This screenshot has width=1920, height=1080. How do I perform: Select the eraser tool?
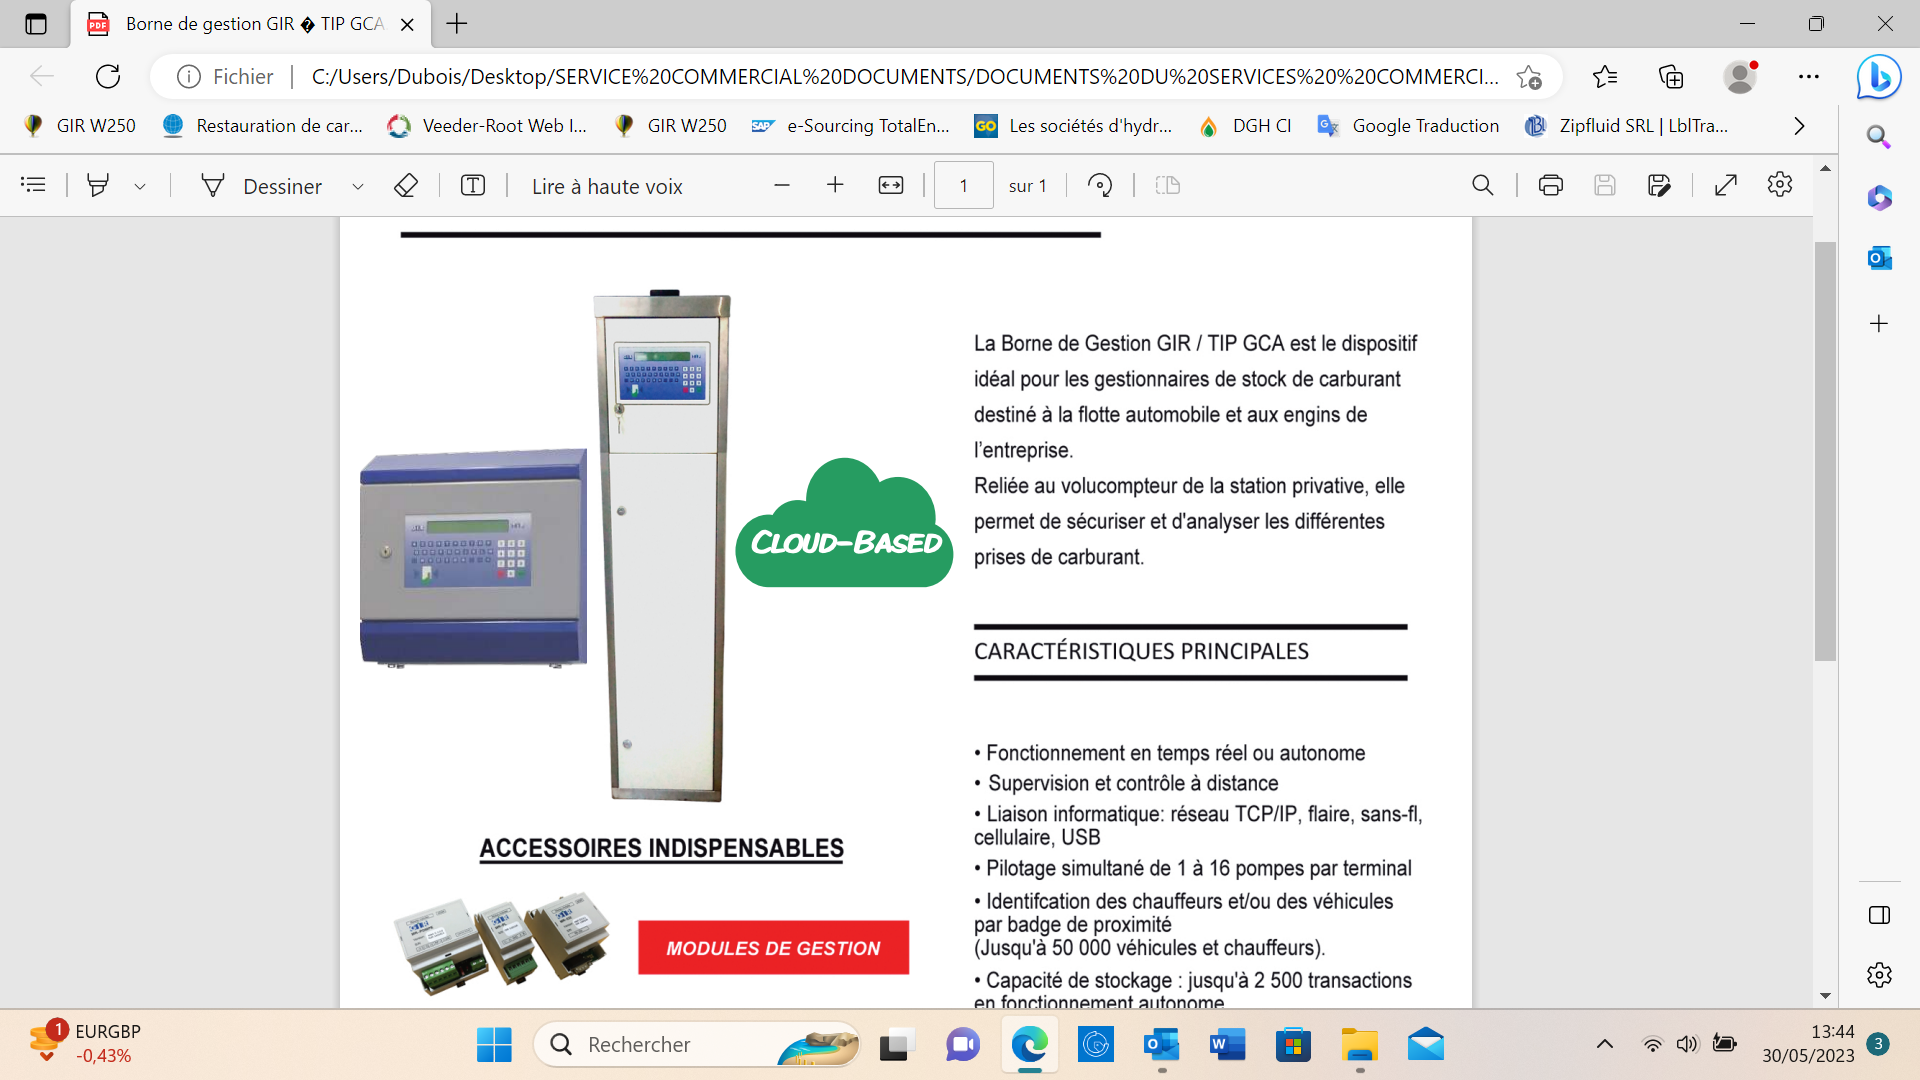pos(405,185)
